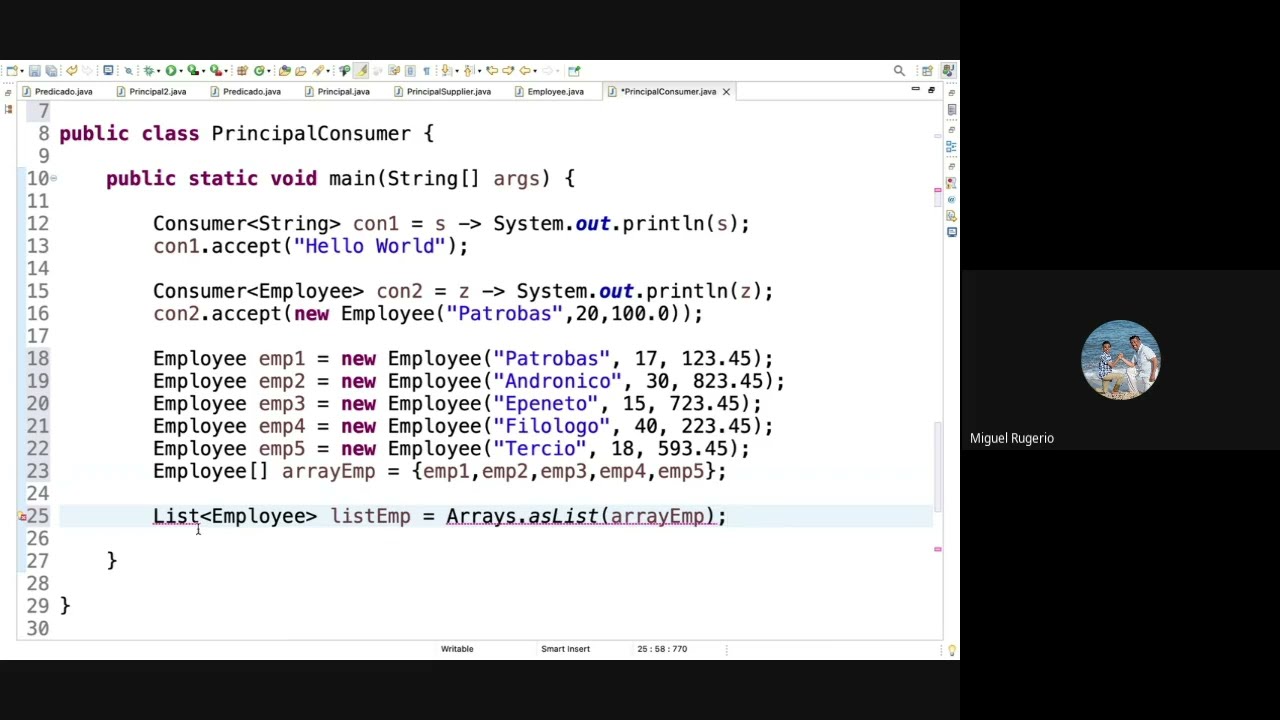Click Miguel Rugerio profile picture
This screenshot has width=1280, height=720.
[x=1120, y=360]
